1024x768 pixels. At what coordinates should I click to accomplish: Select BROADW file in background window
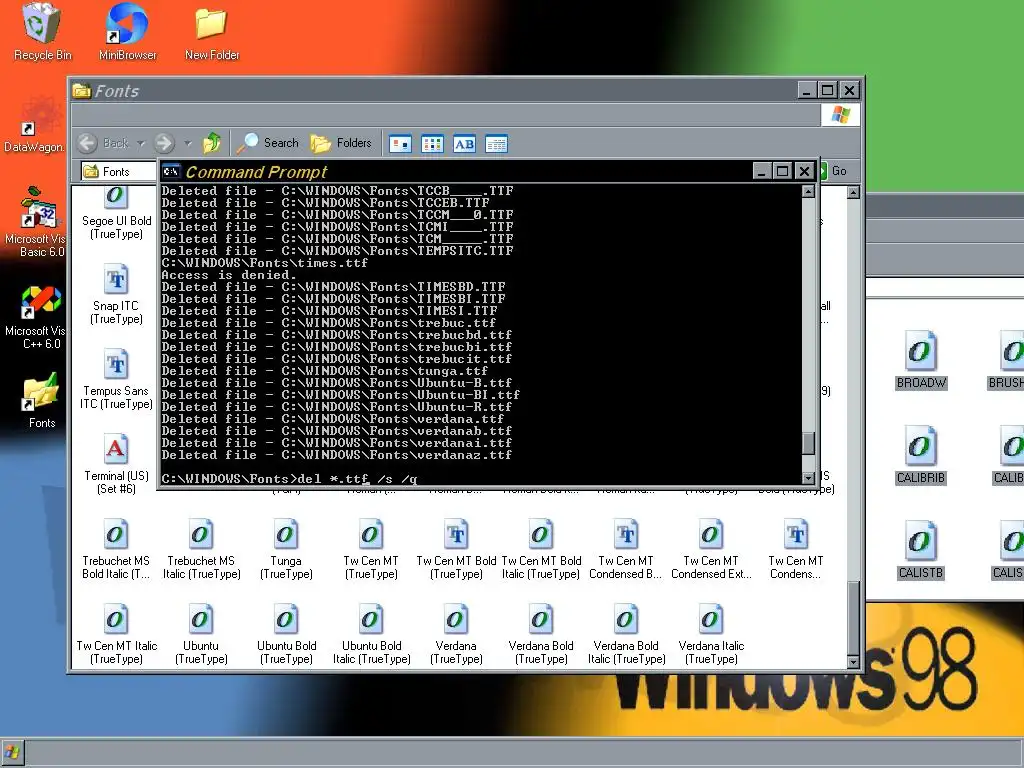921,360
